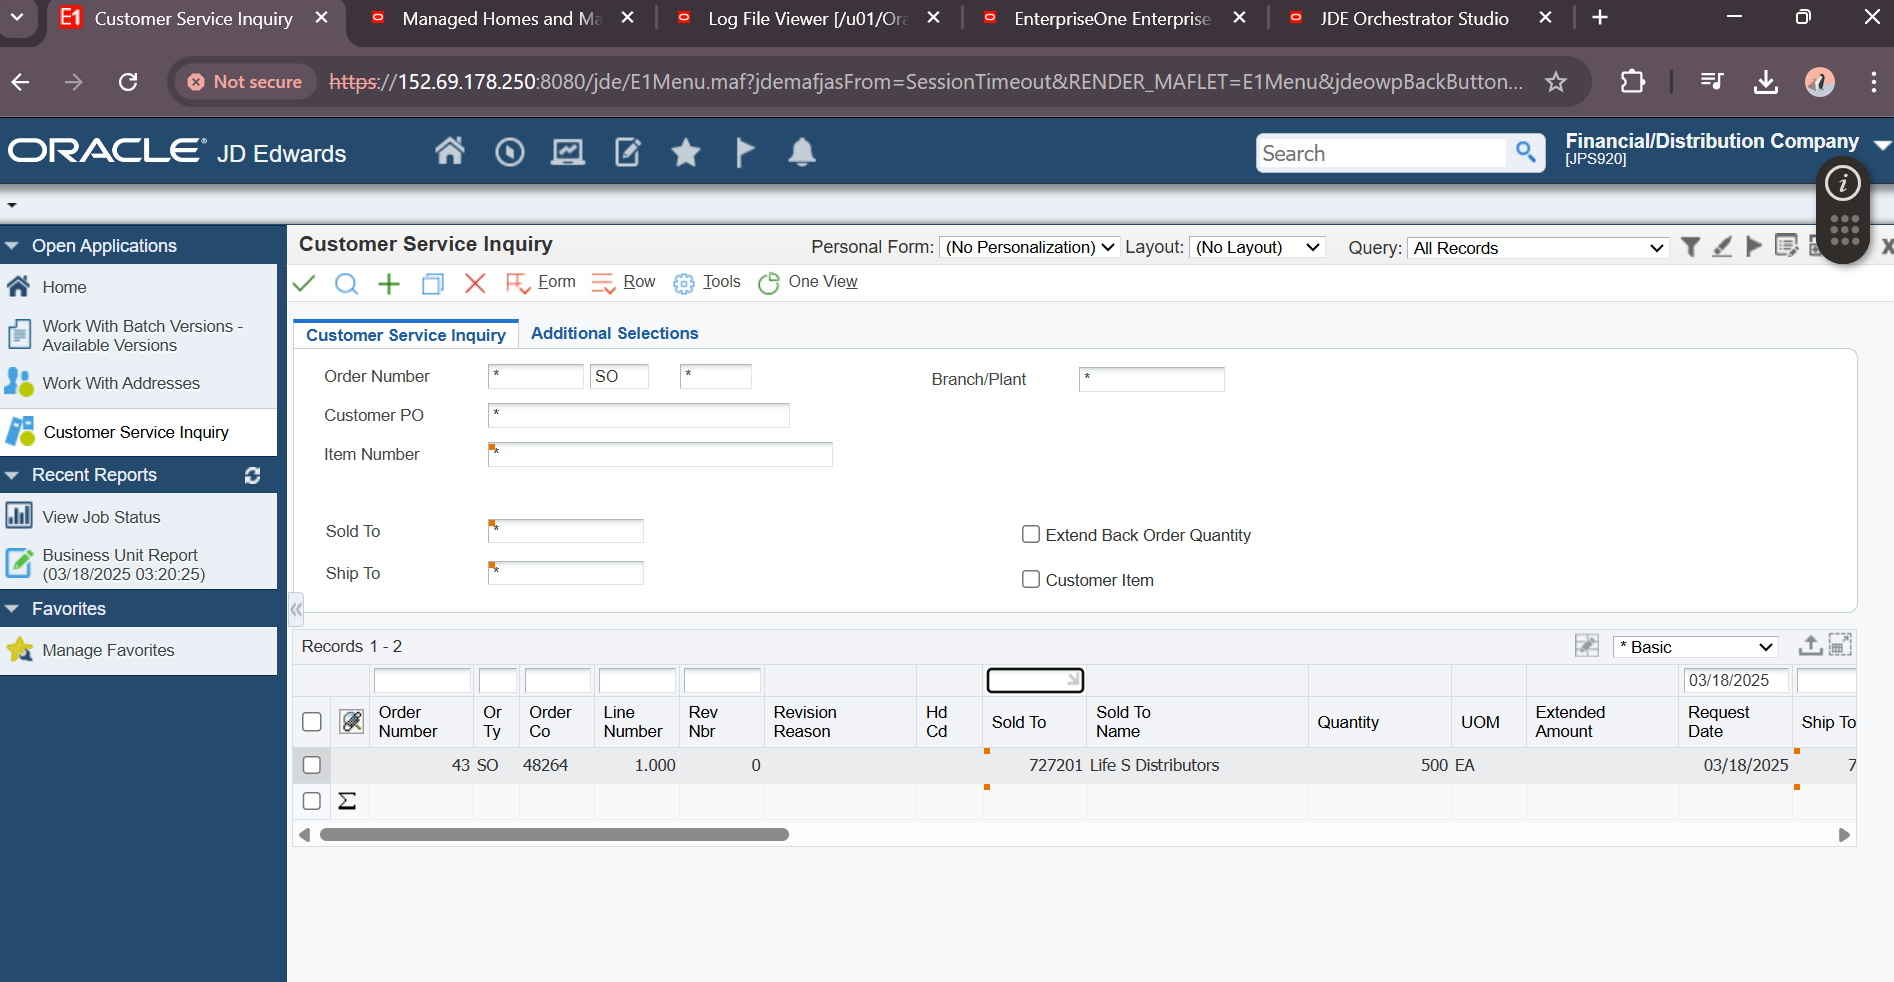Open the Query All Records dropdown
Image resolution: width=1894 pixels, height=982 pixels.
(1538, 248)
